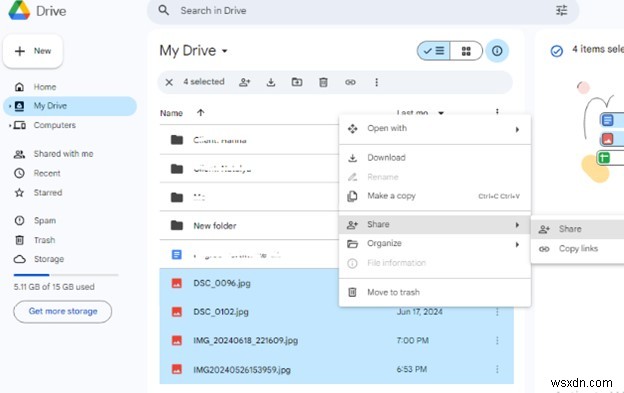
Task: Switch to grid layout view
Action: (466, 51)
